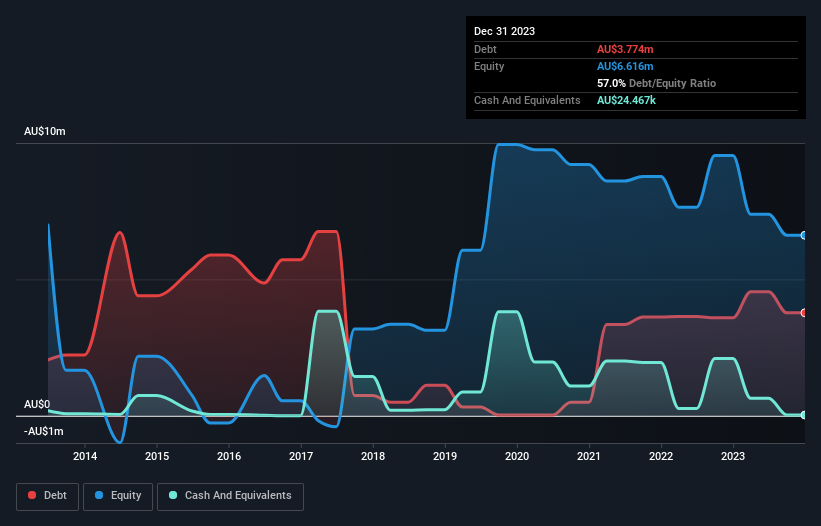Click the tooltip Cash And Equivalents label
Image resolution: width=821 pixels, height=526 pixels.
click(x=527, y=100)
